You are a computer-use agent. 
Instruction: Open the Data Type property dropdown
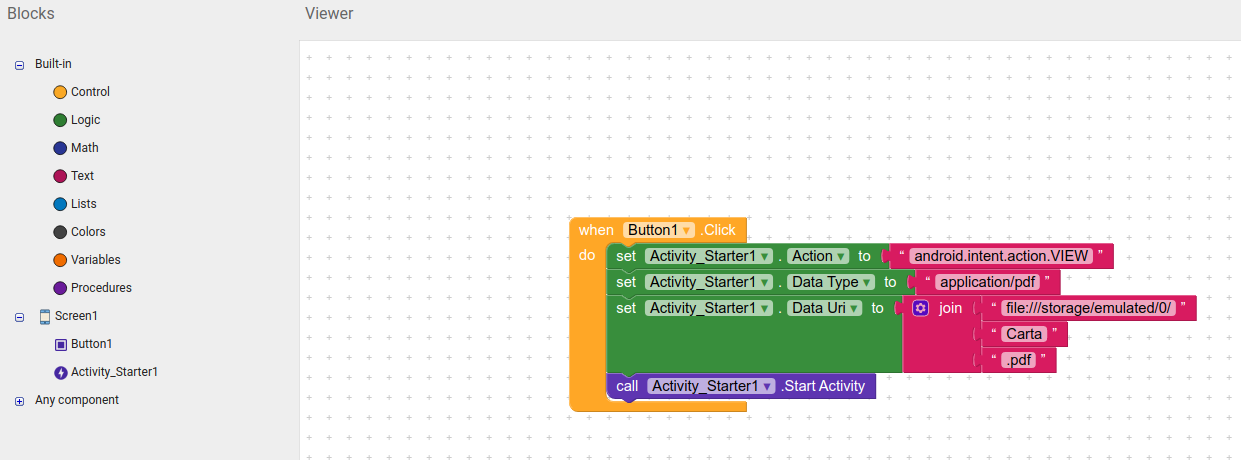coord(832,282)
